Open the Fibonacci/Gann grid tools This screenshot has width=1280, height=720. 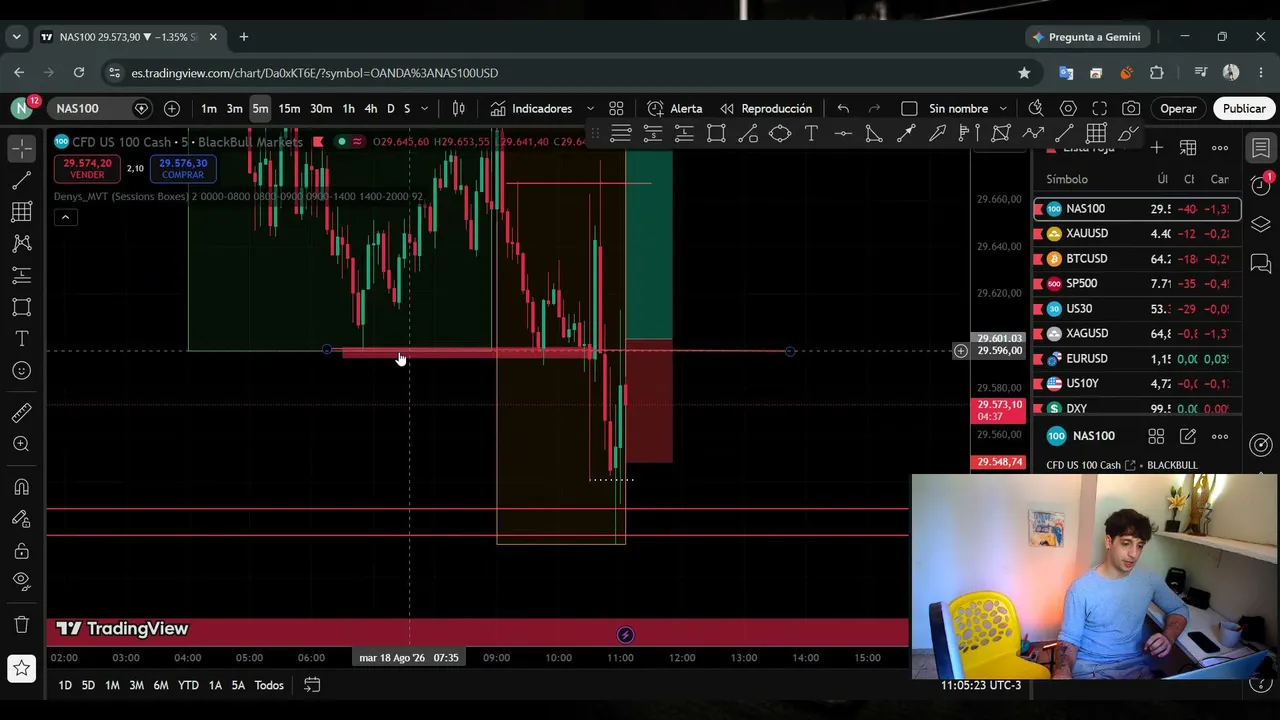[21, 212]
